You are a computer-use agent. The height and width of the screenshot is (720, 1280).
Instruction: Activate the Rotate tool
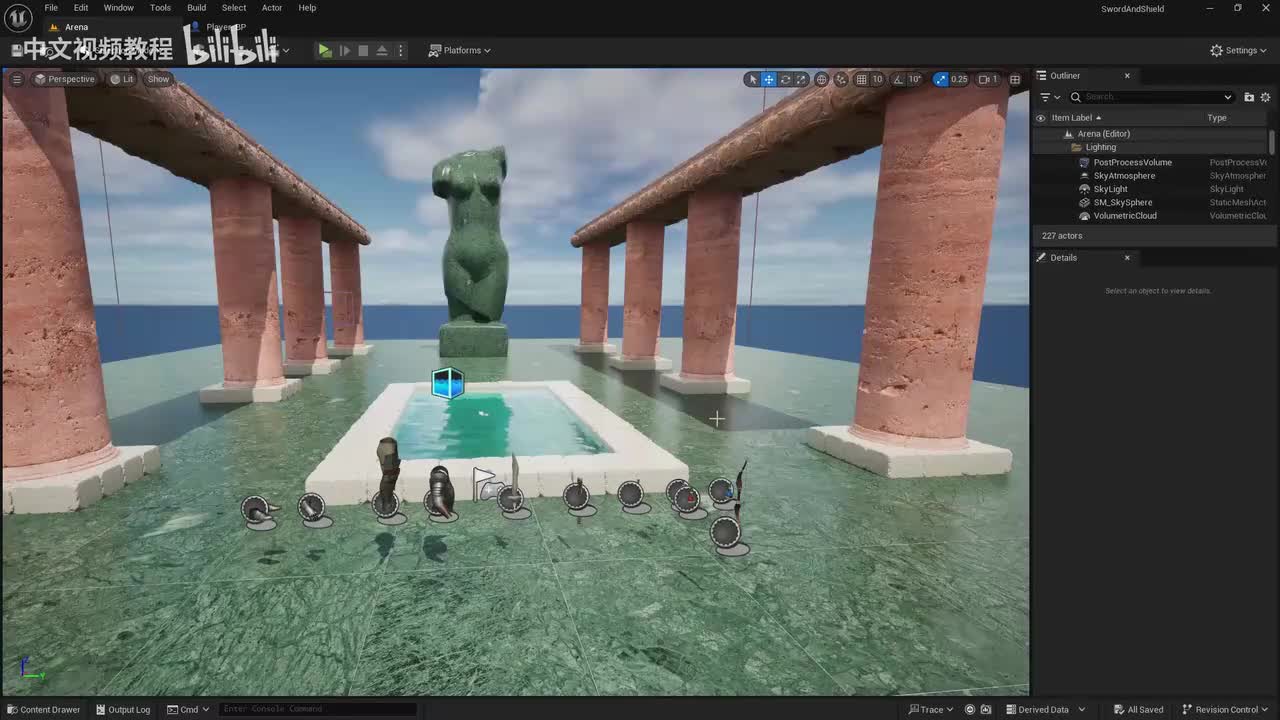[785, 79]
